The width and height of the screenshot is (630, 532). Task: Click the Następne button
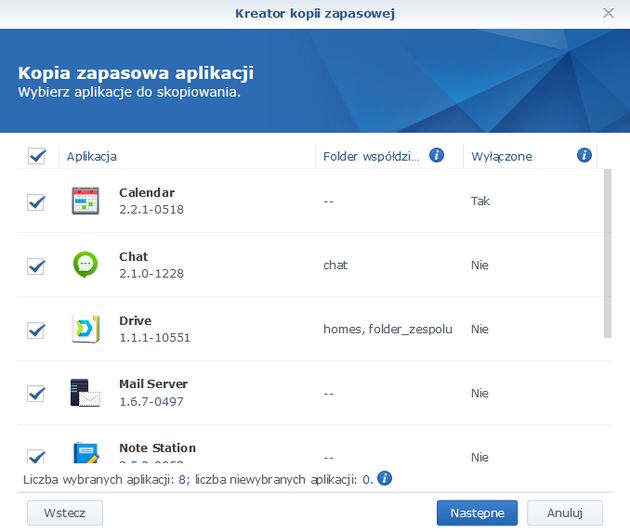[477, 513]
